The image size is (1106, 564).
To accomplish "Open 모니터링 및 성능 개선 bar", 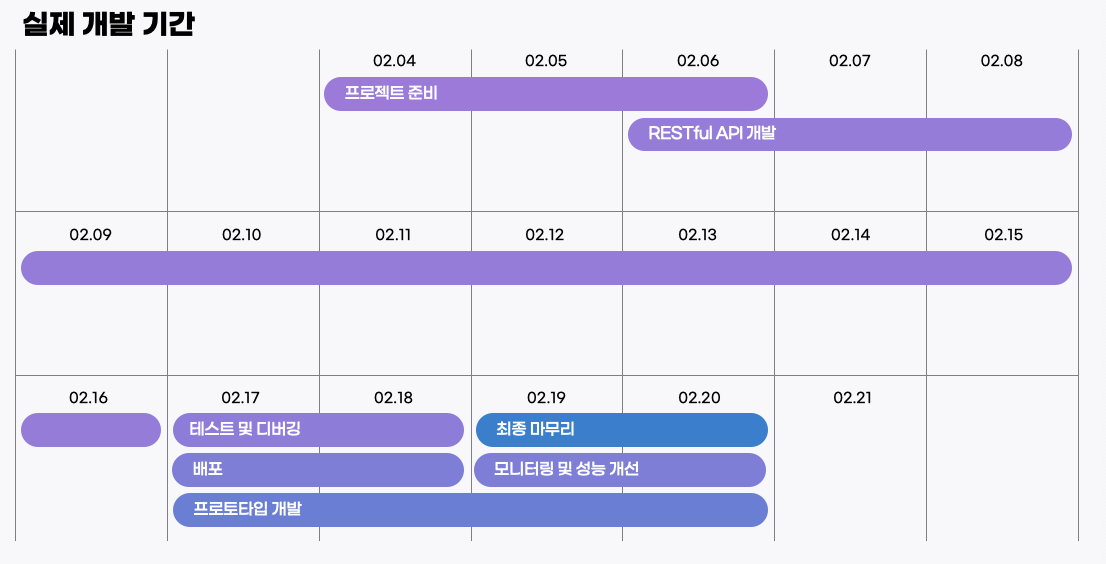I will point(620,470).
